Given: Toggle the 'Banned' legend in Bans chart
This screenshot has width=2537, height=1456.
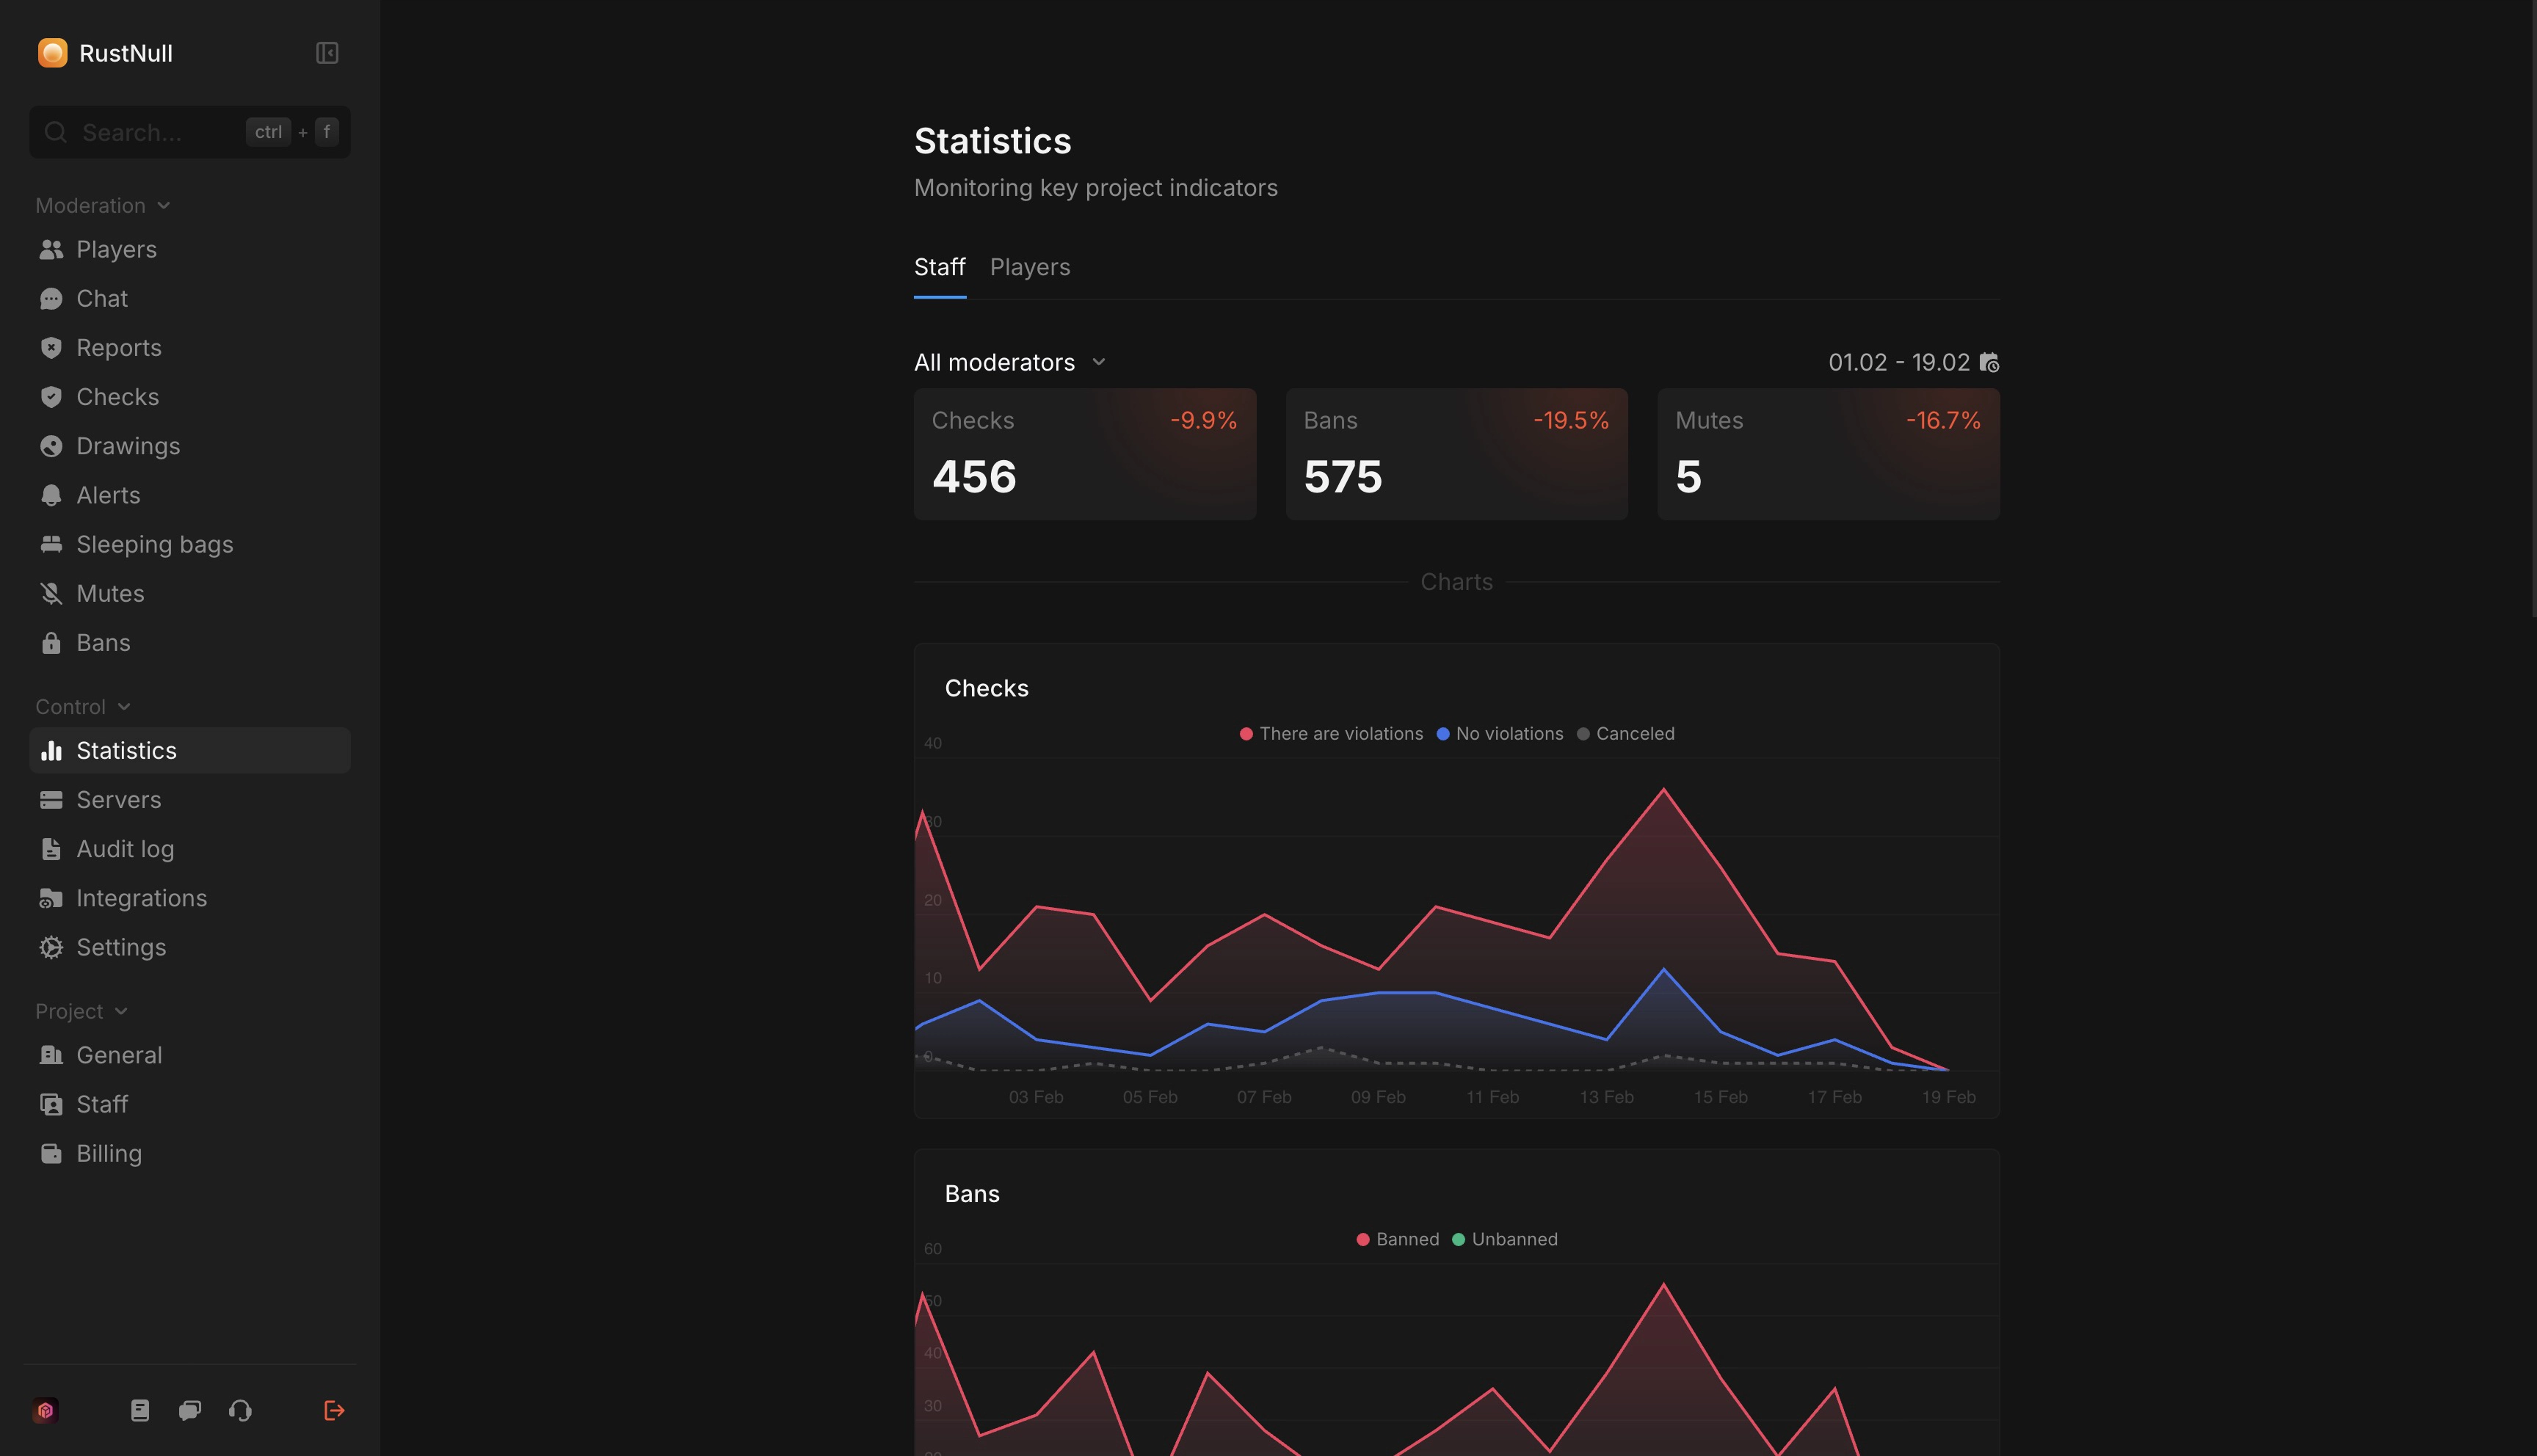Looking at the screenshot, I should coord(1397,1239).
